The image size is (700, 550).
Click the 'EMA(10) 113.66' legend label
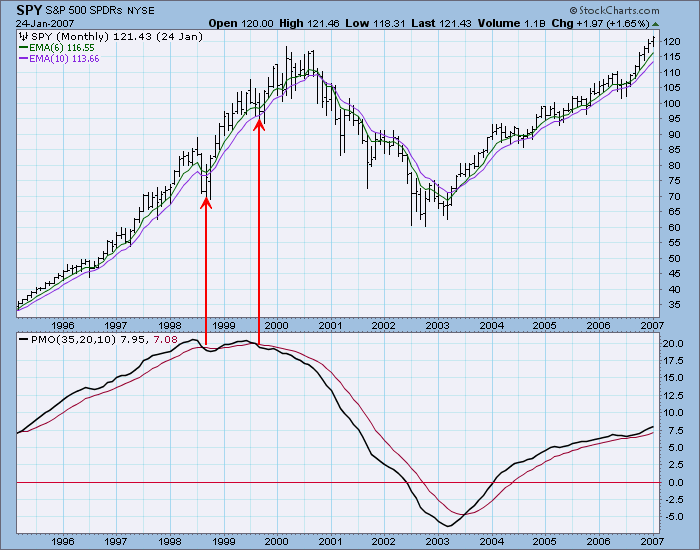click(64, 59)
